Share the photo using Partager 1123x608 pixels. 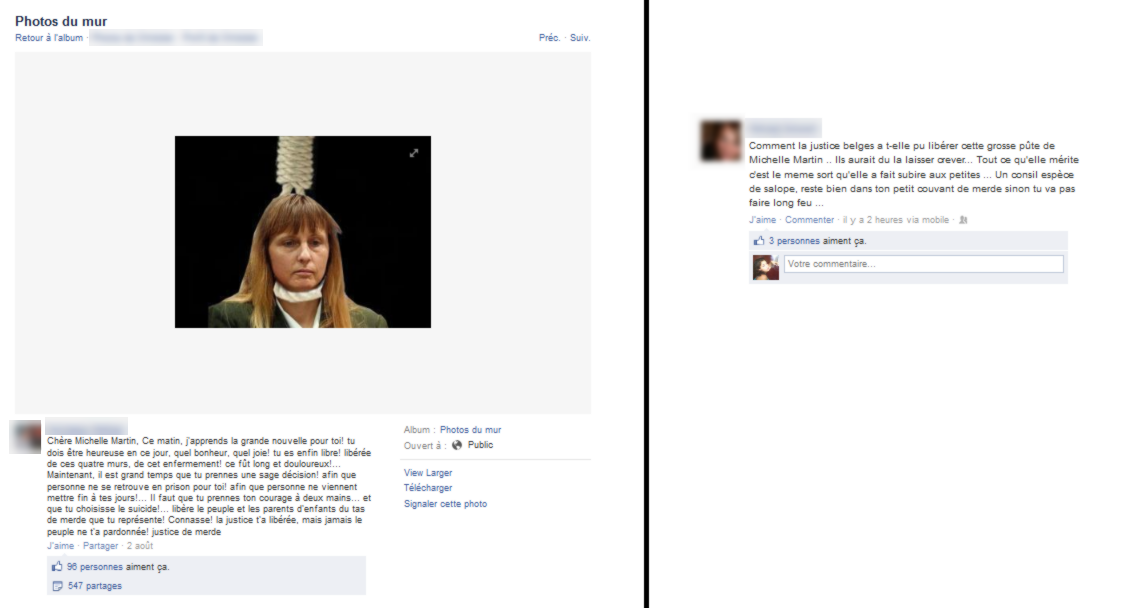coord(100,546)
